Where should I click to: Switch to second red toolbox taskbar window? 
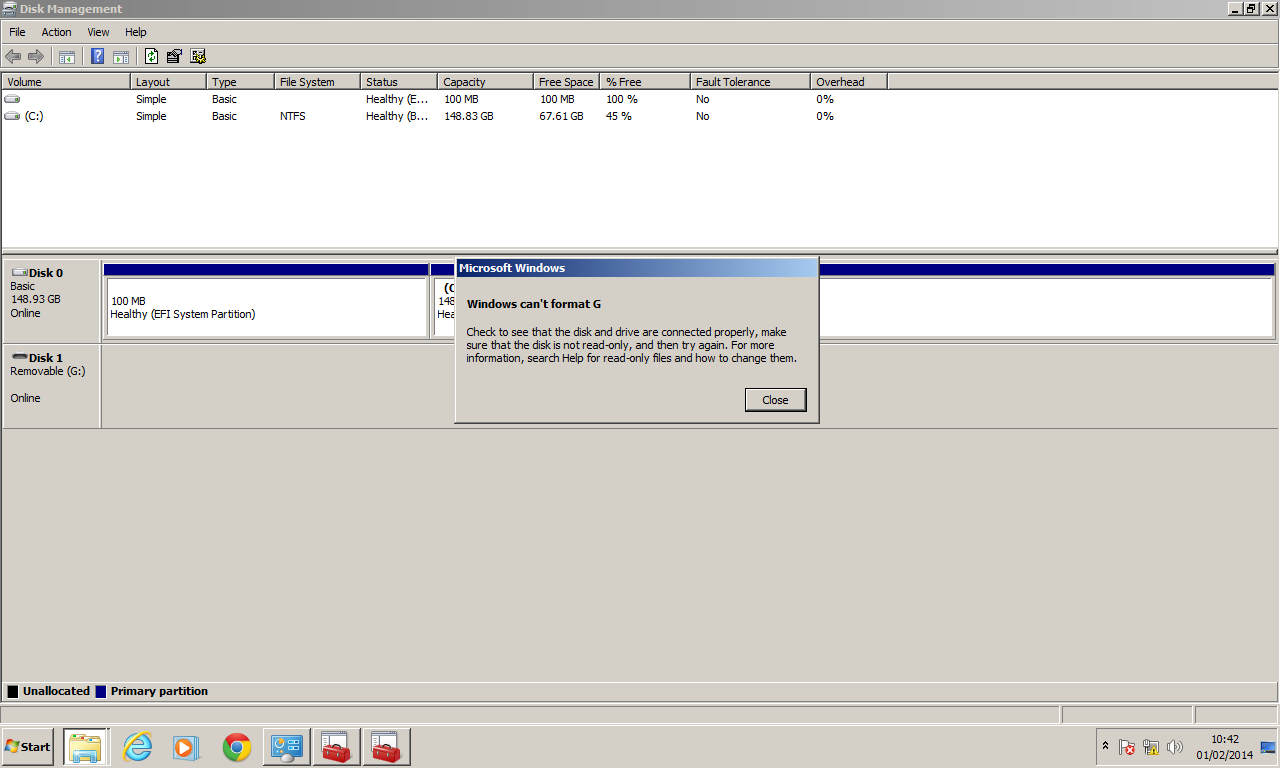(386, 747)
